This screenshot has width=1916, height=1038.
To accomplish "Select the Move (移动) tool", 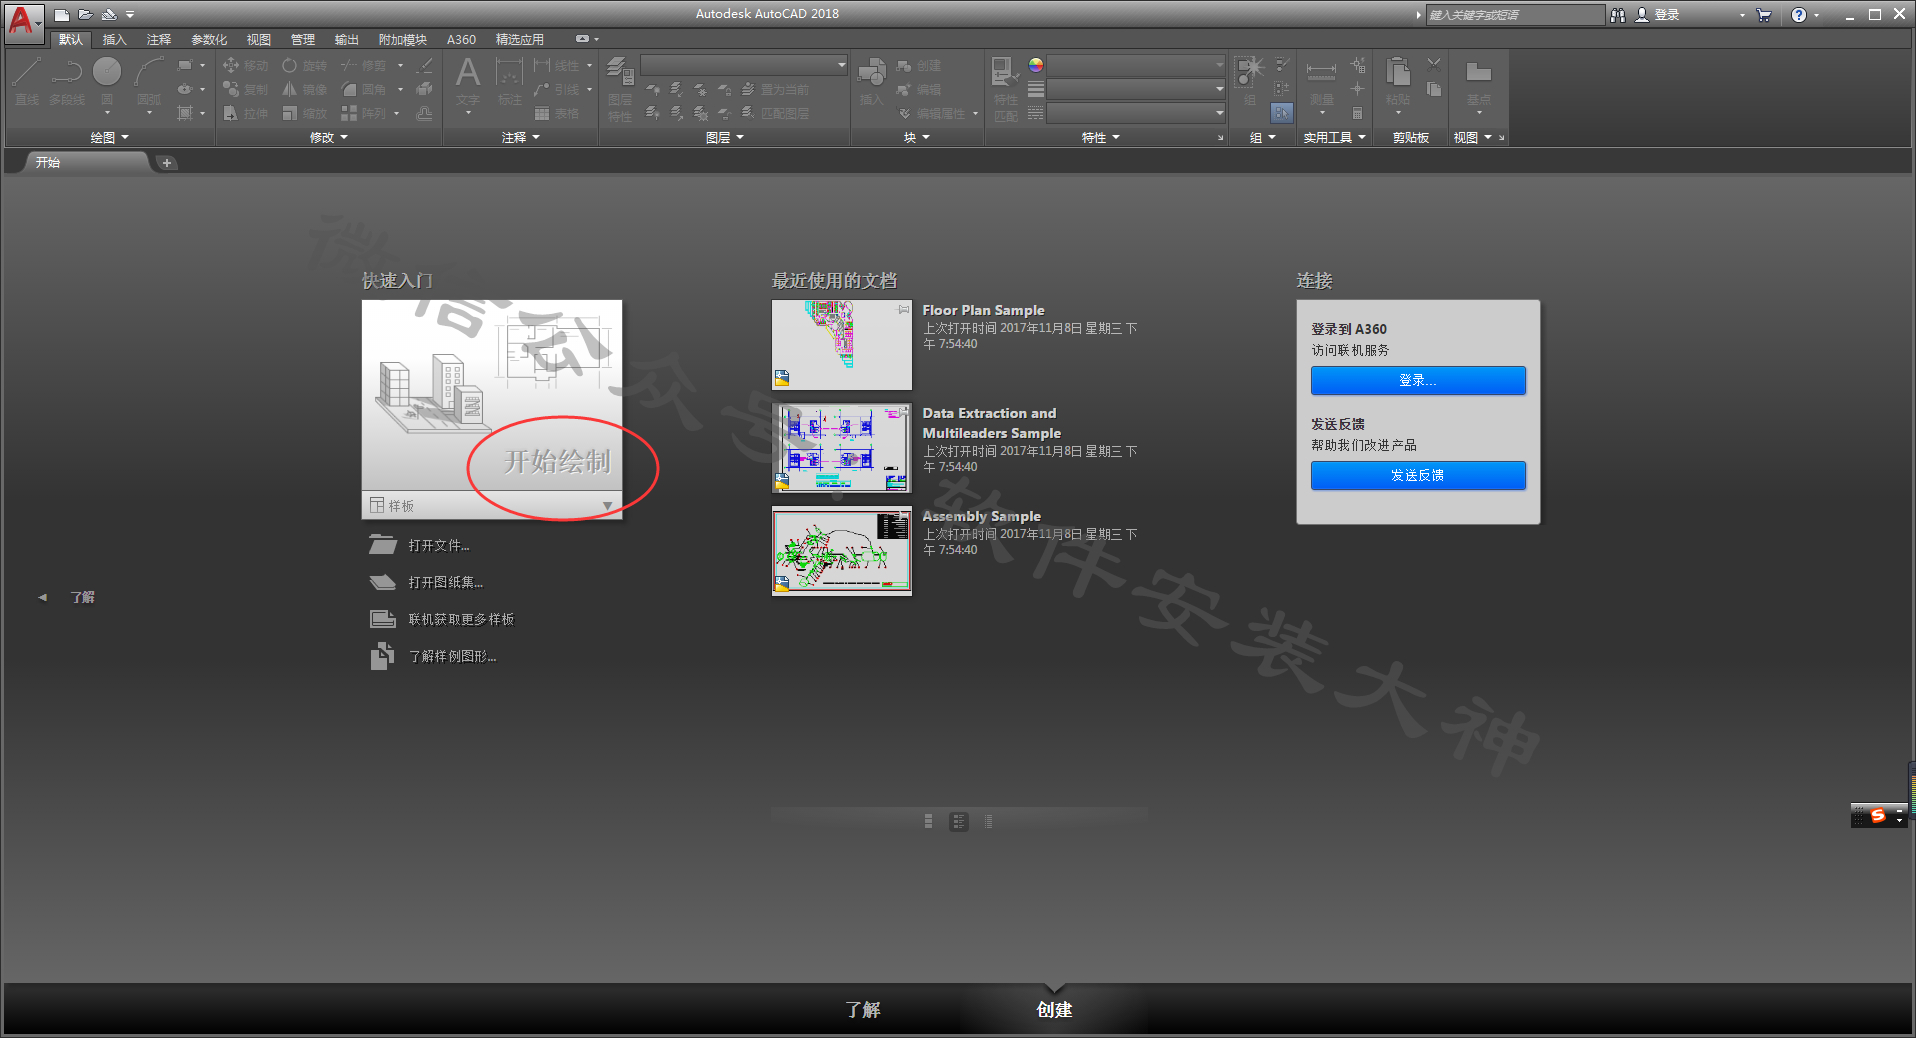I will (246, 65).
